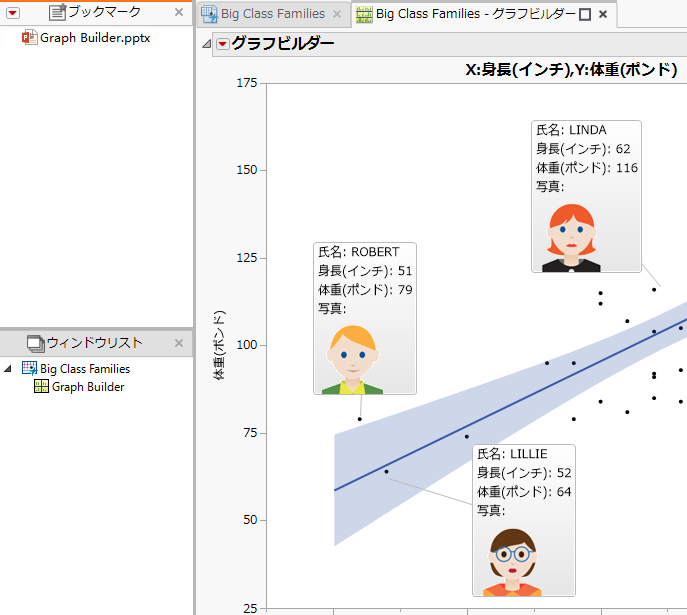Open the グラフビルダー red triangle menu
The width and height of the screenshot is (687, 615).
tap(223, 44)
